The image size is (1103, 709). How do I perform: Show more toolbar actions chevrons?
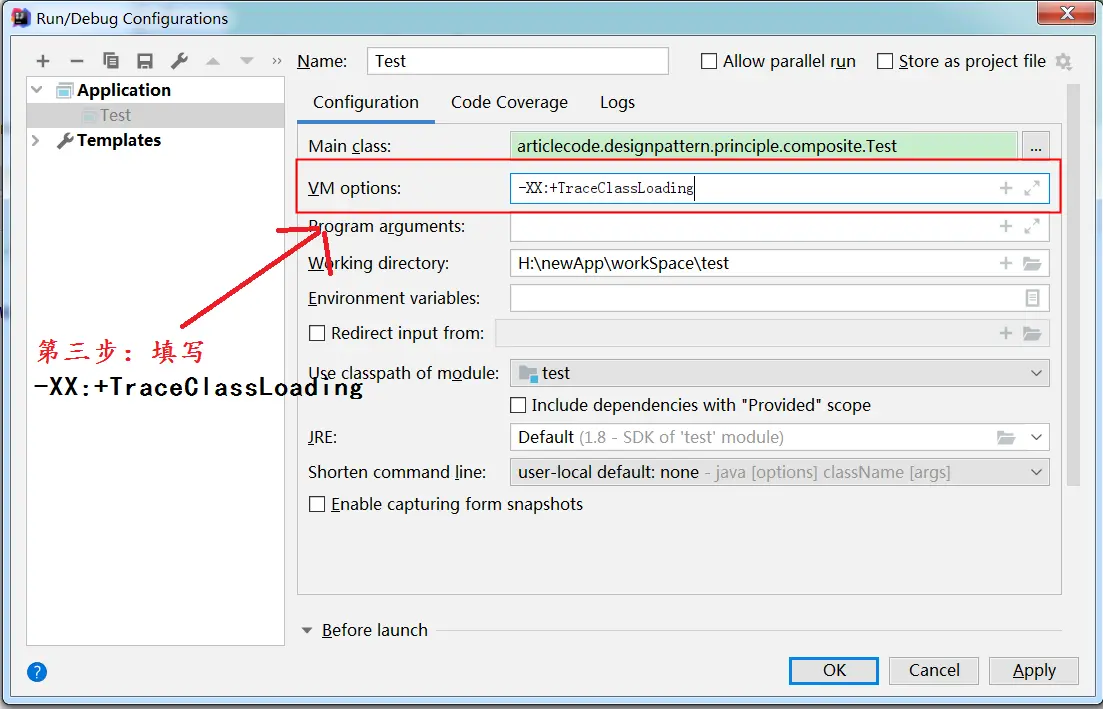click(276, 61)
